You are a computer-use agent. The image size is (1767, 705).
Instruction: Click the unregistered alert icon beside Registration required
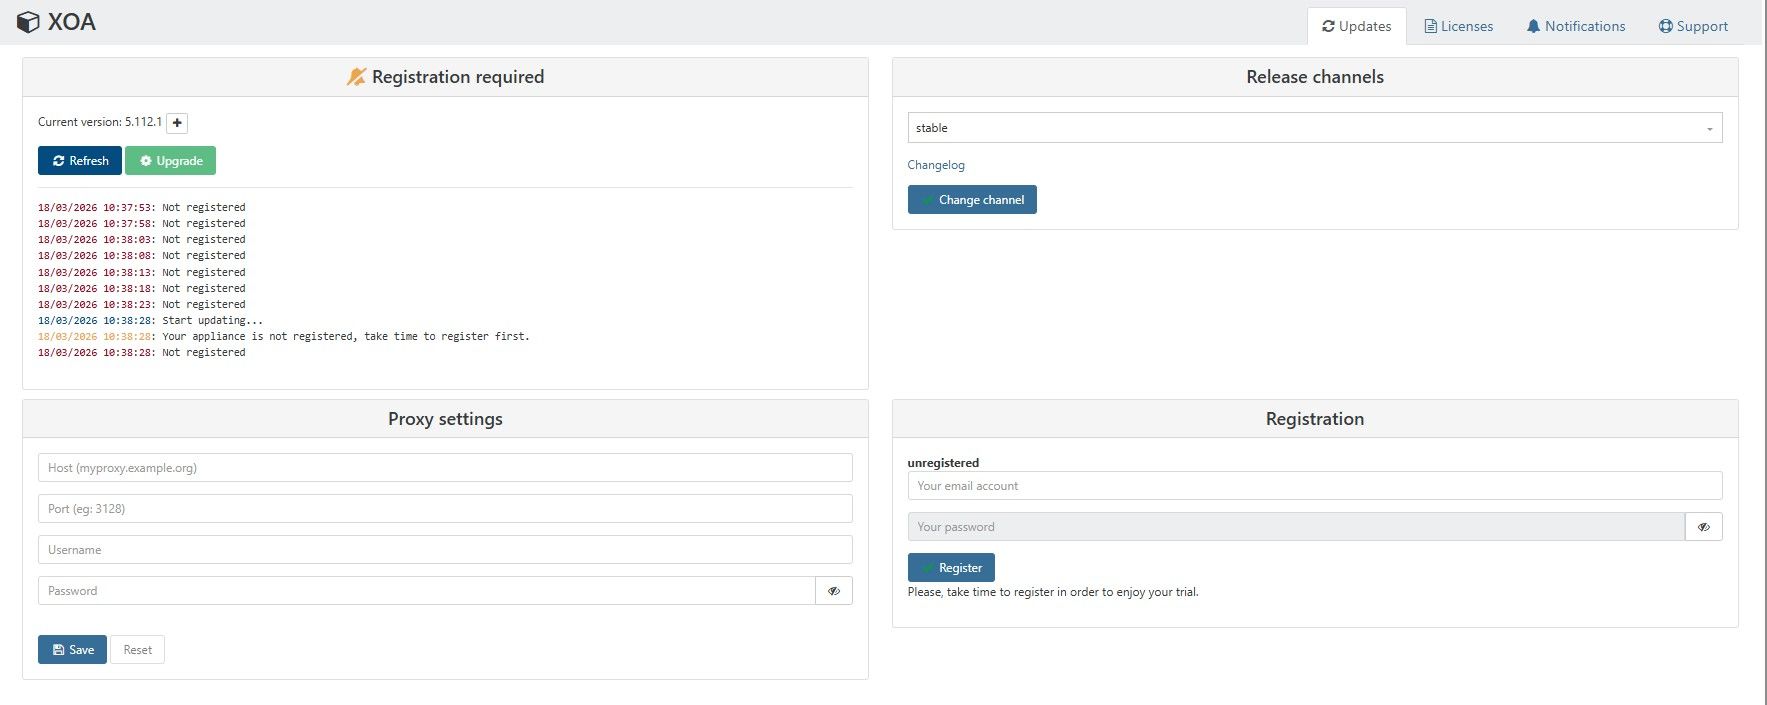click(356, 77)
